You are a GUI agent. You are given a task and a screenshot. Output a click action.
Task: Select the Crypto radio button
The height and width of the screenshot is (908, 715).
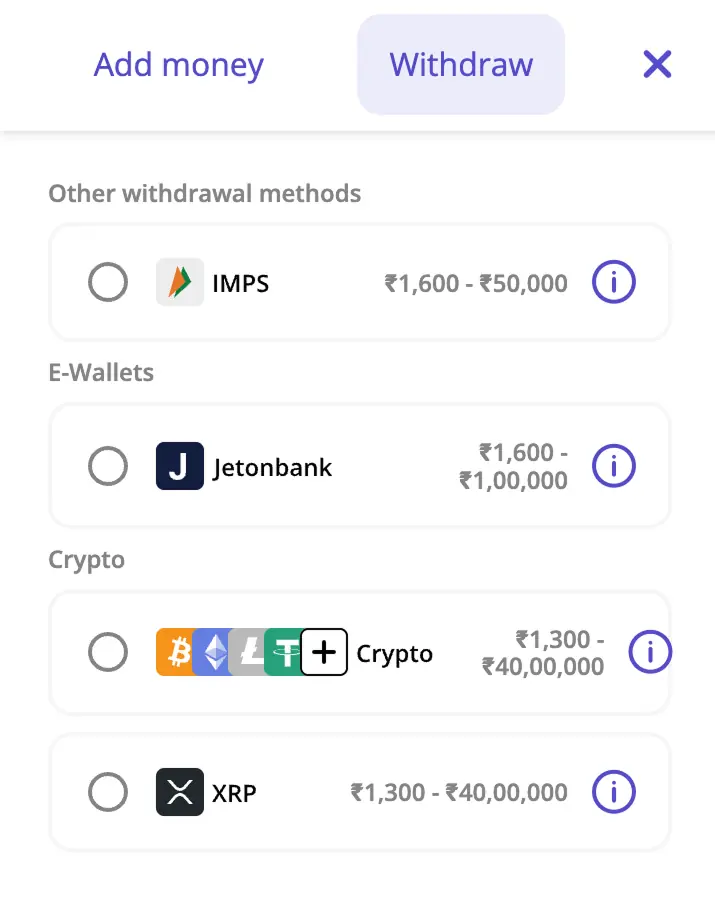tap(108, 652)
